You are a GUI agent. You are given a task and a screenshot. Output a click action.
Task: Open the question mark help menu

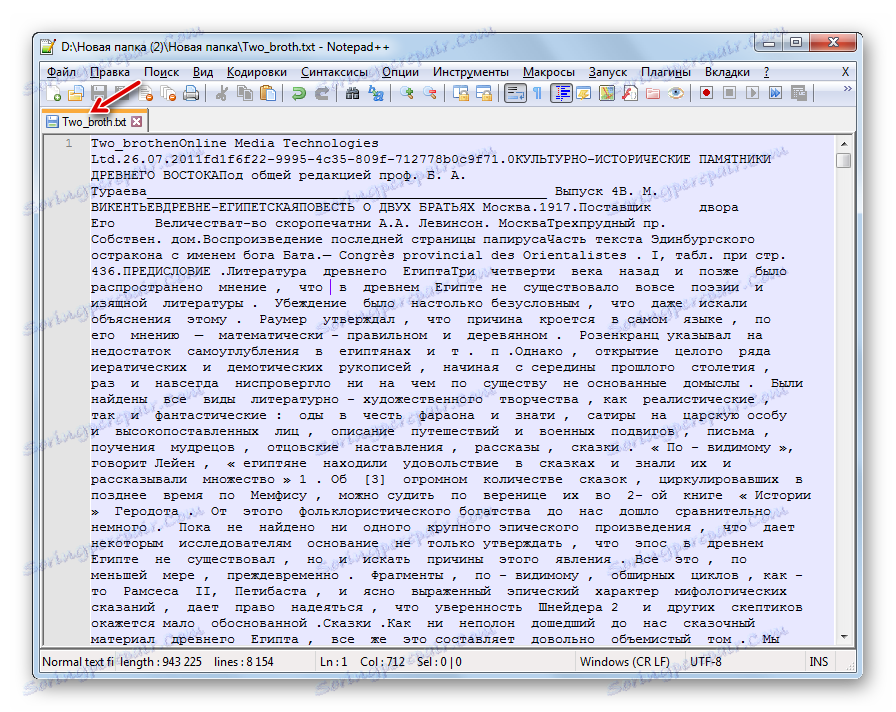click(x=766, y=72)
